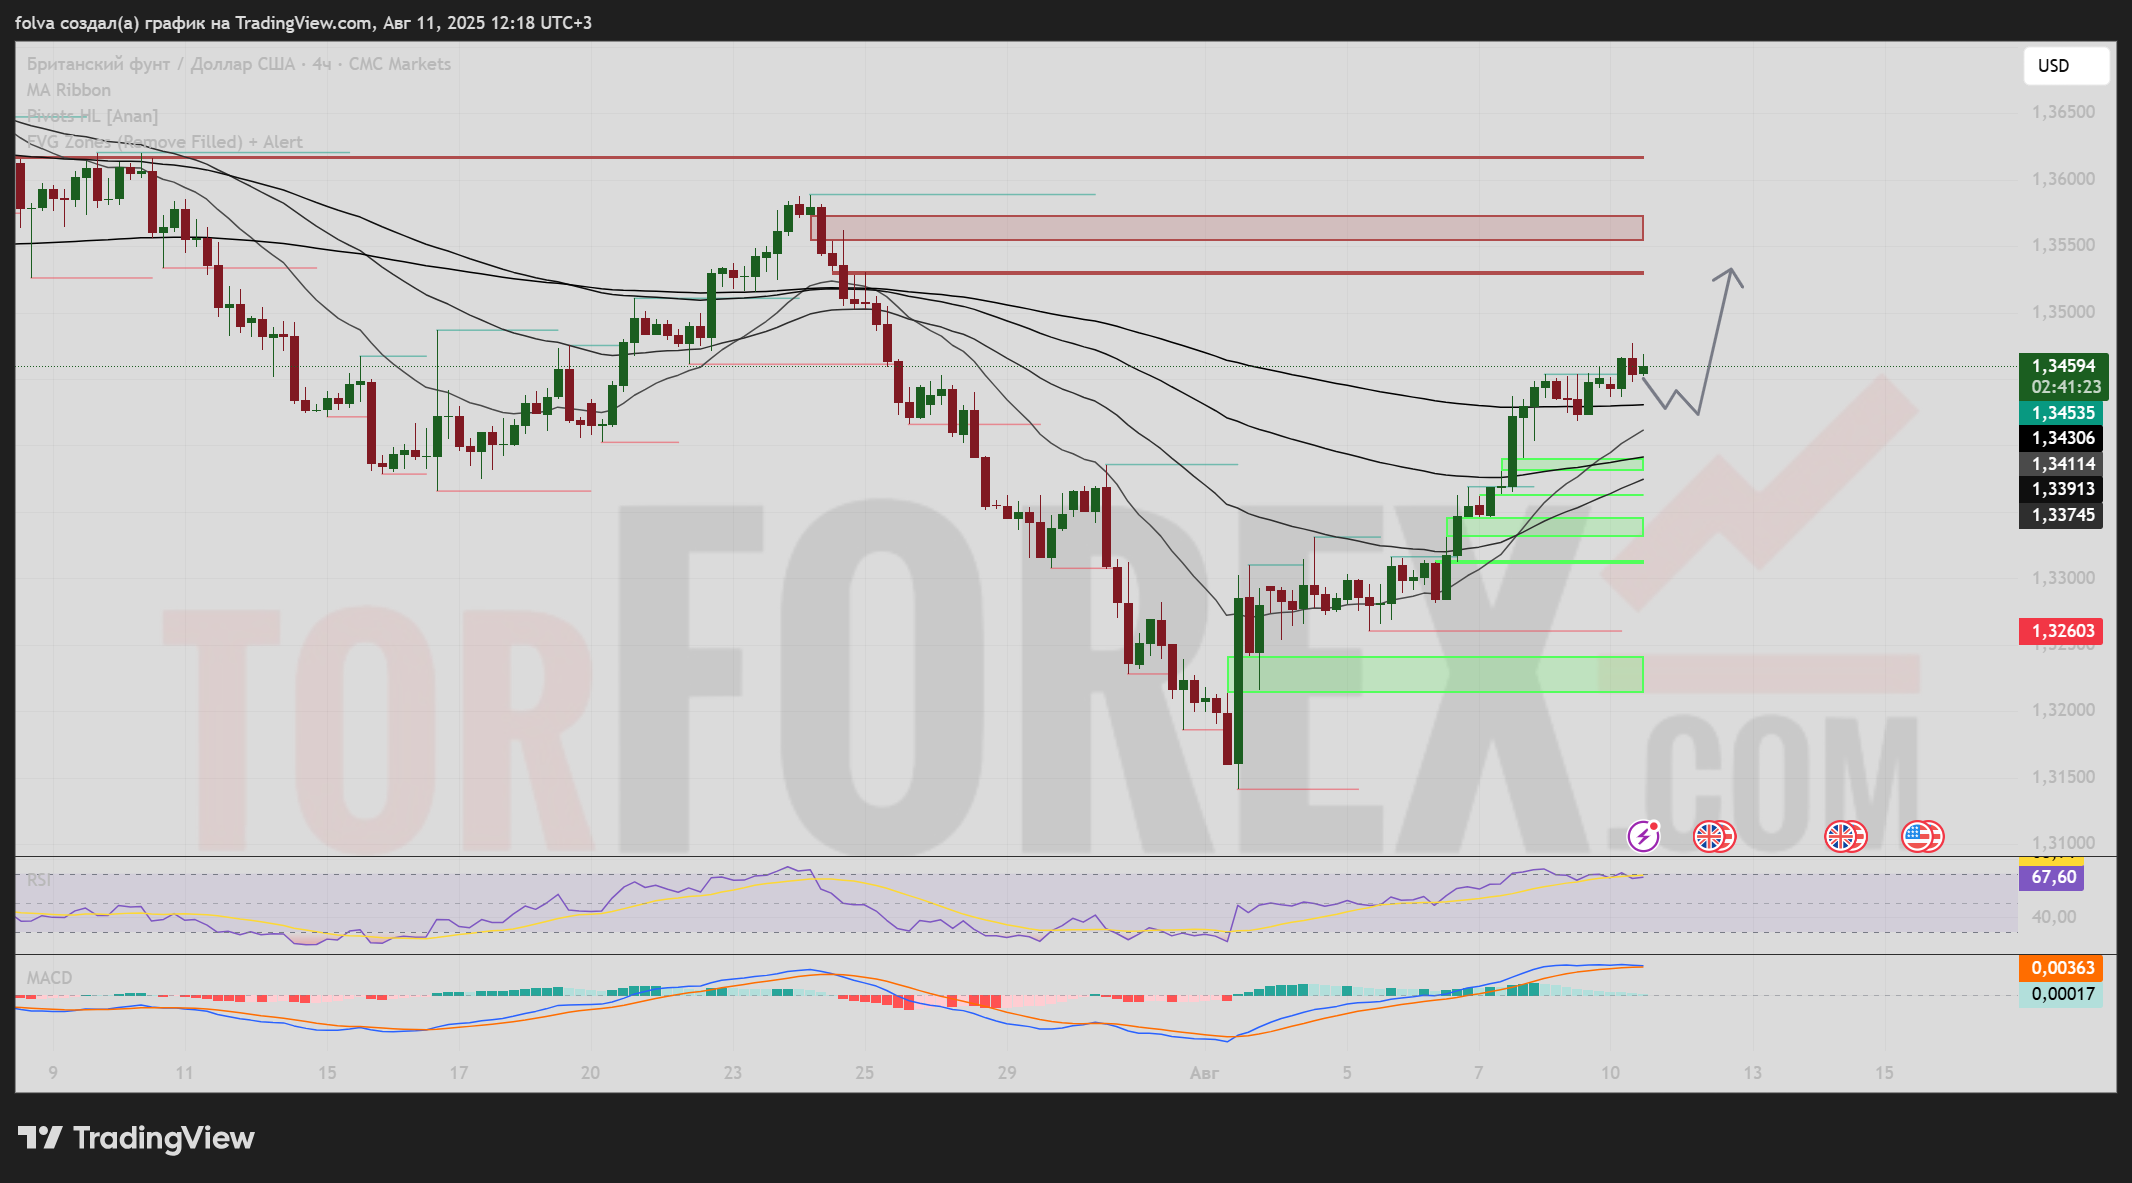The height and width of the screenshot is (1183, 2132).
Task: Click the current price label 1,34594
Action: (x=2062, y=366)
